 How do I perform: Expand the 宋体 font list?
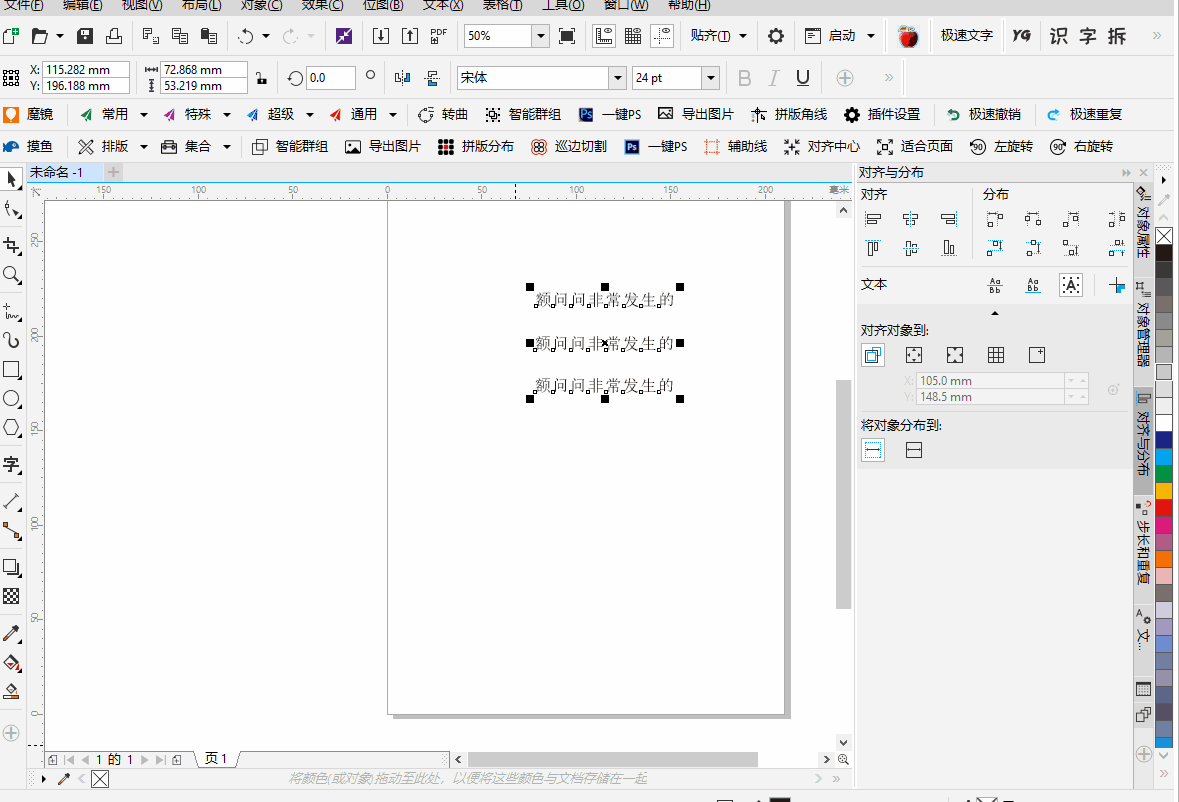click(x=617, y=77)
